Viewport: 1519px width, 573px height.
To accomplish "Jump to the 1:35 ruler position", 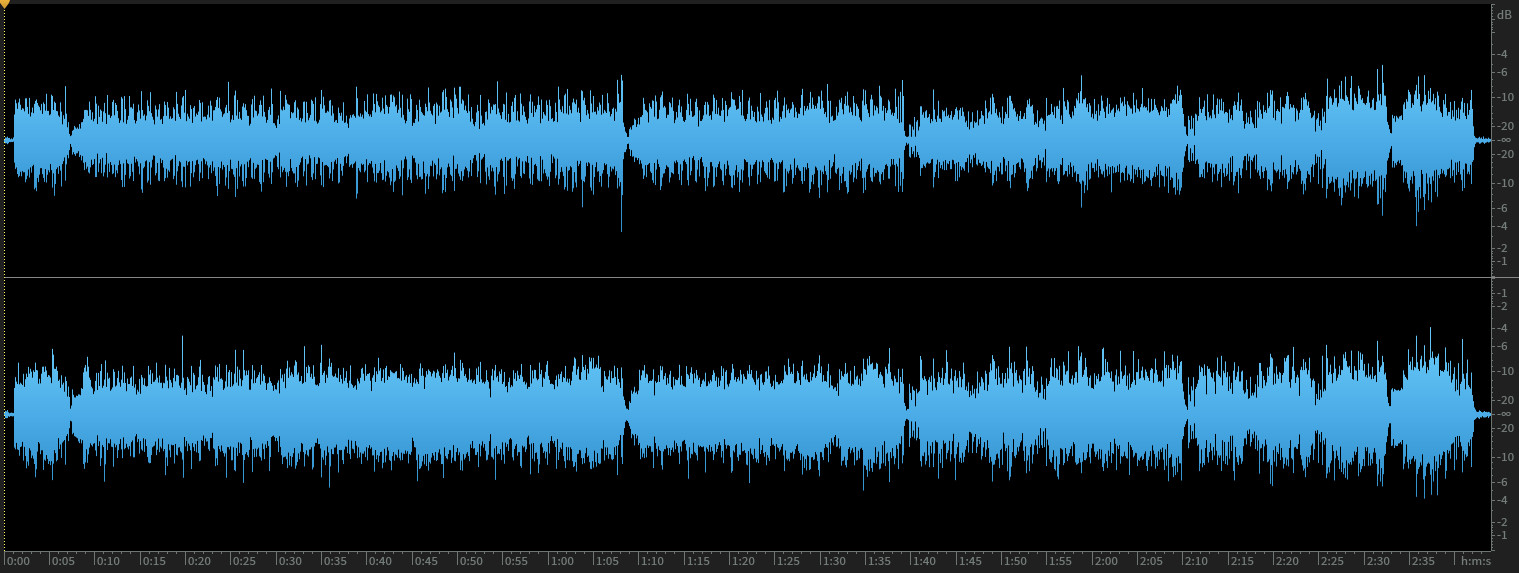I will pyautogui.click(x=880, y=561).
